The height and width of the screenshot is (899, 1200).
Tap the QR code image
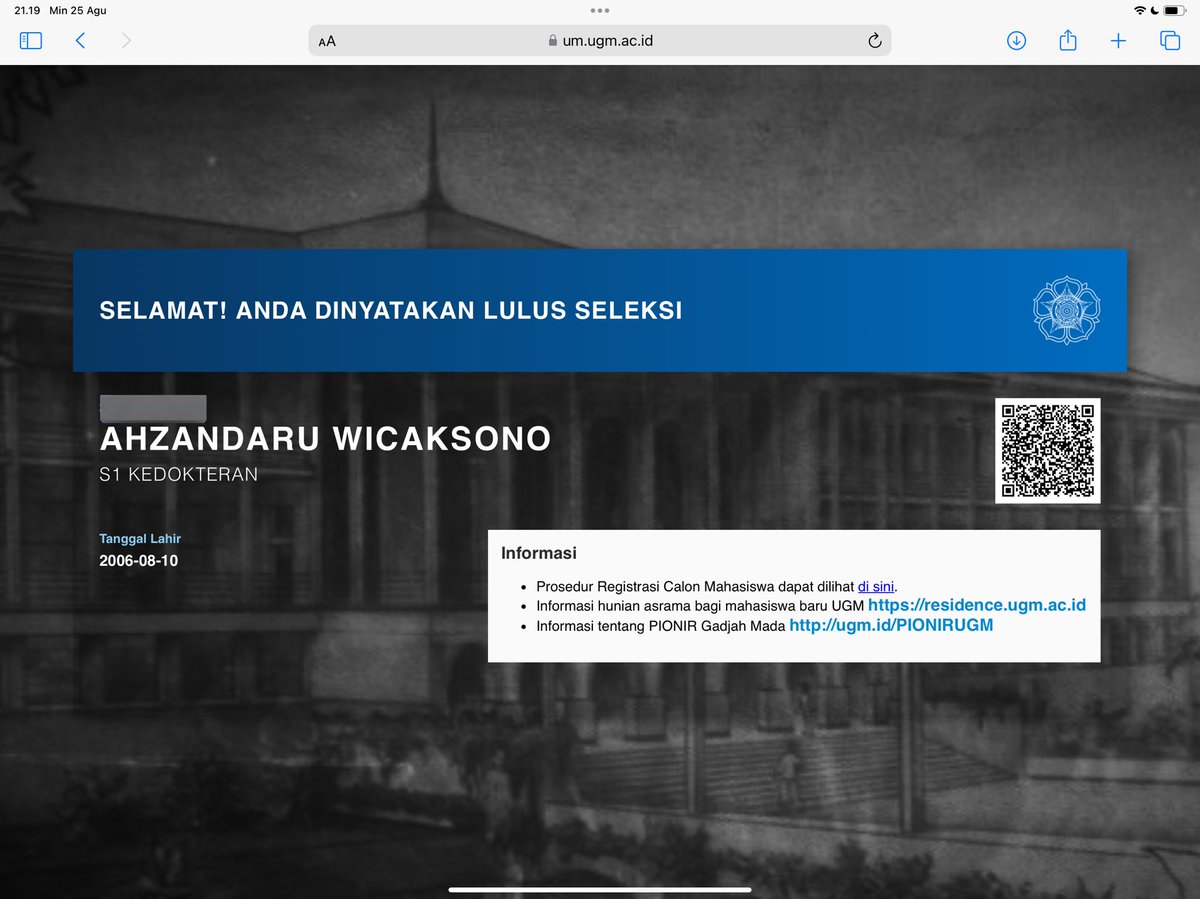(x=1047, y=450)
